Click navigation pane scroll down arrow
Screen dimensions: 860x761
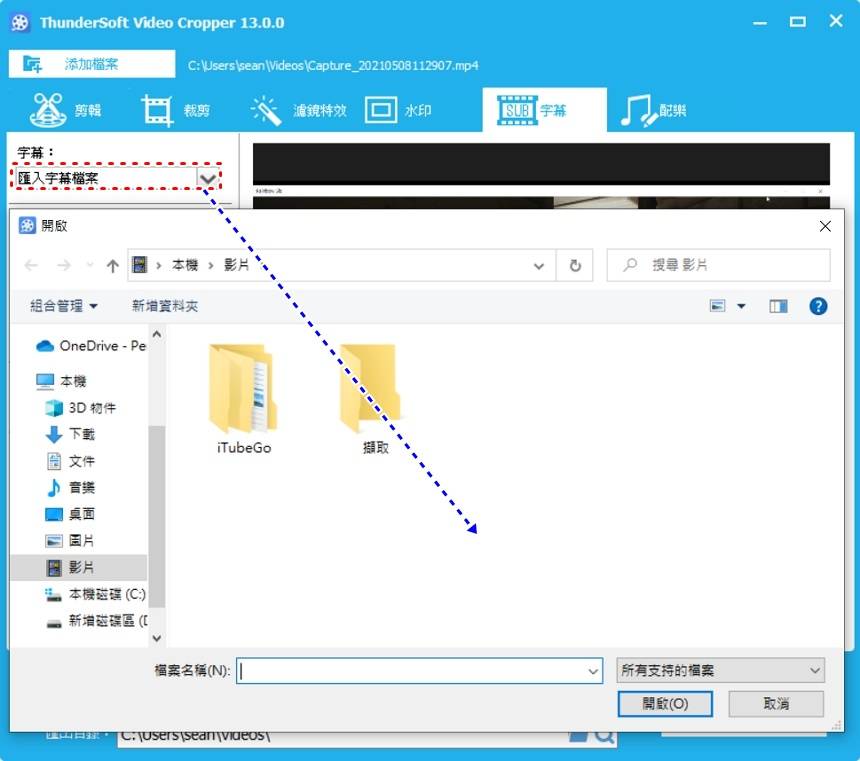pos(157,638)
